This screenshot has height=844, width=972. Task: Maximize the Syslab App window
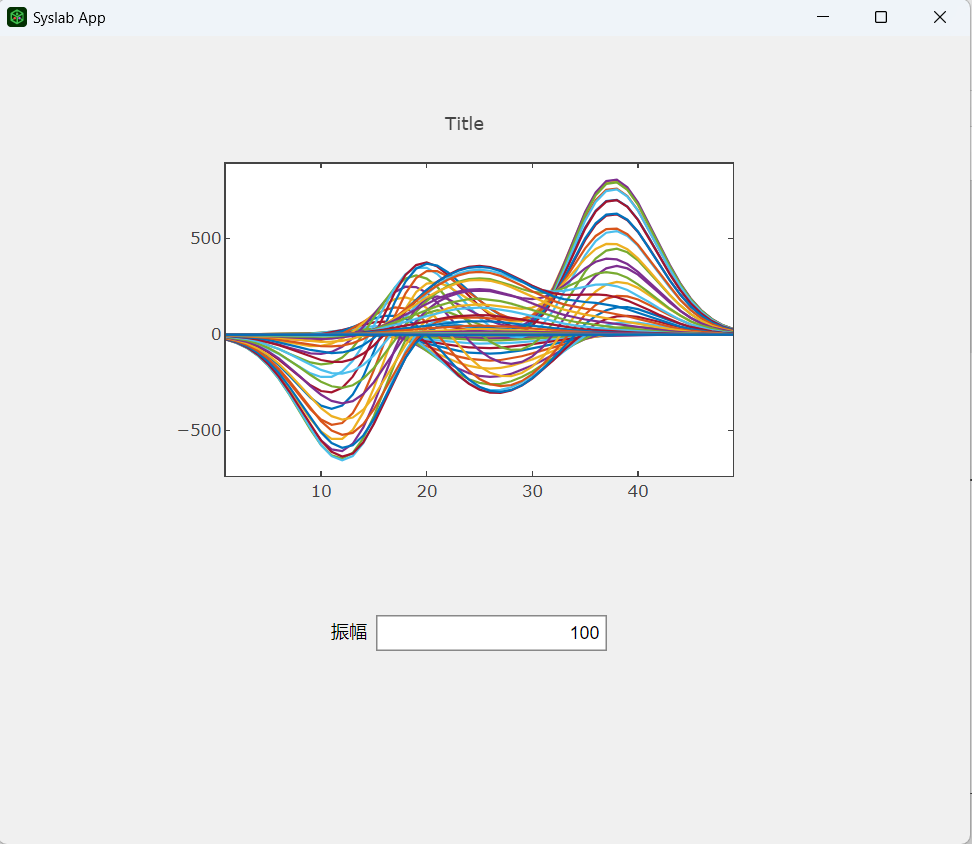pos(881,17)
